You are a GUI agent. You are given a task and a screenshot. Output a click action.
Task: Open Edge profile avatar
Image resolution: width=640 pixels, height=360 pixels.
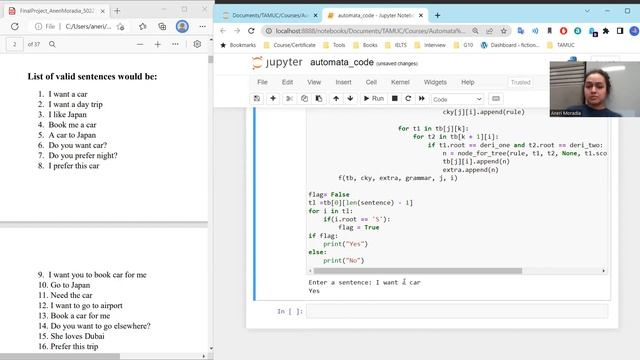click(x=182, y=27)
